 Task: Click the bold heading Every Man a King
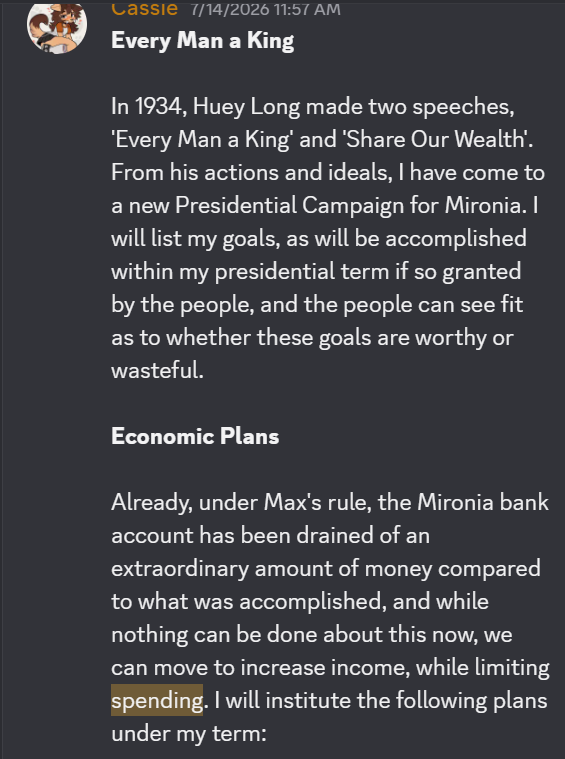tap(202, 41)
